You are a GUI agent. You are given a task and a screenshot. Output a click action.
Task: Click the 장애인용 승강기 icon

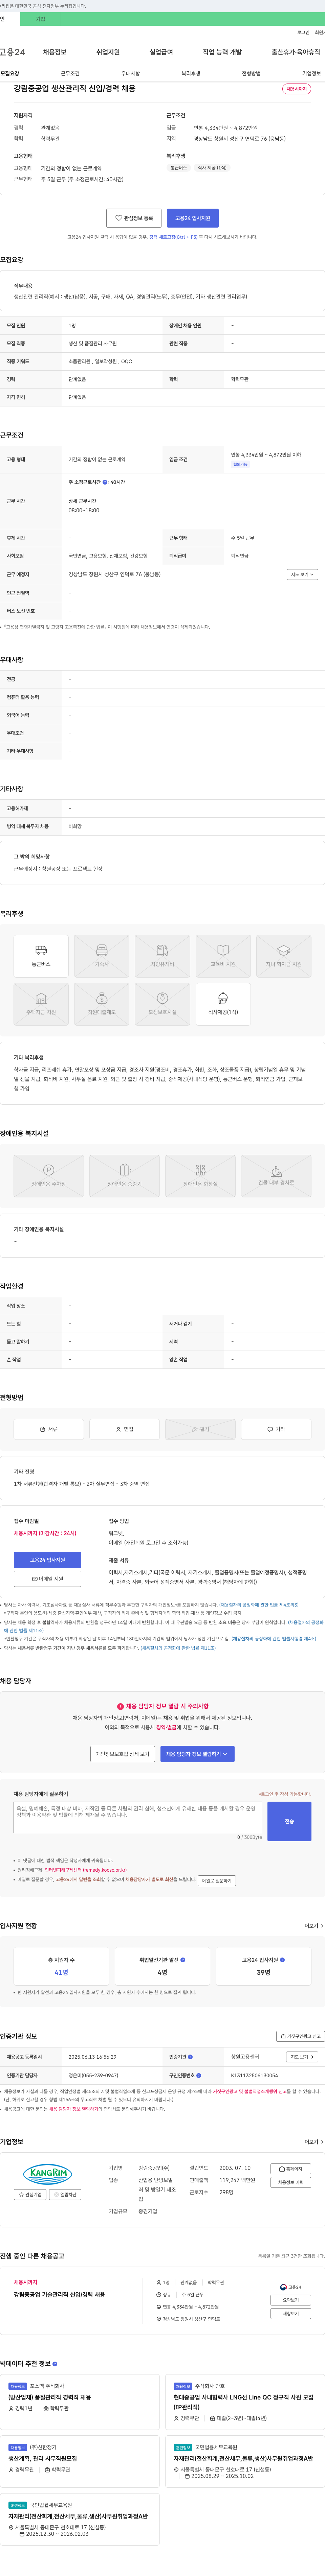125,1176
